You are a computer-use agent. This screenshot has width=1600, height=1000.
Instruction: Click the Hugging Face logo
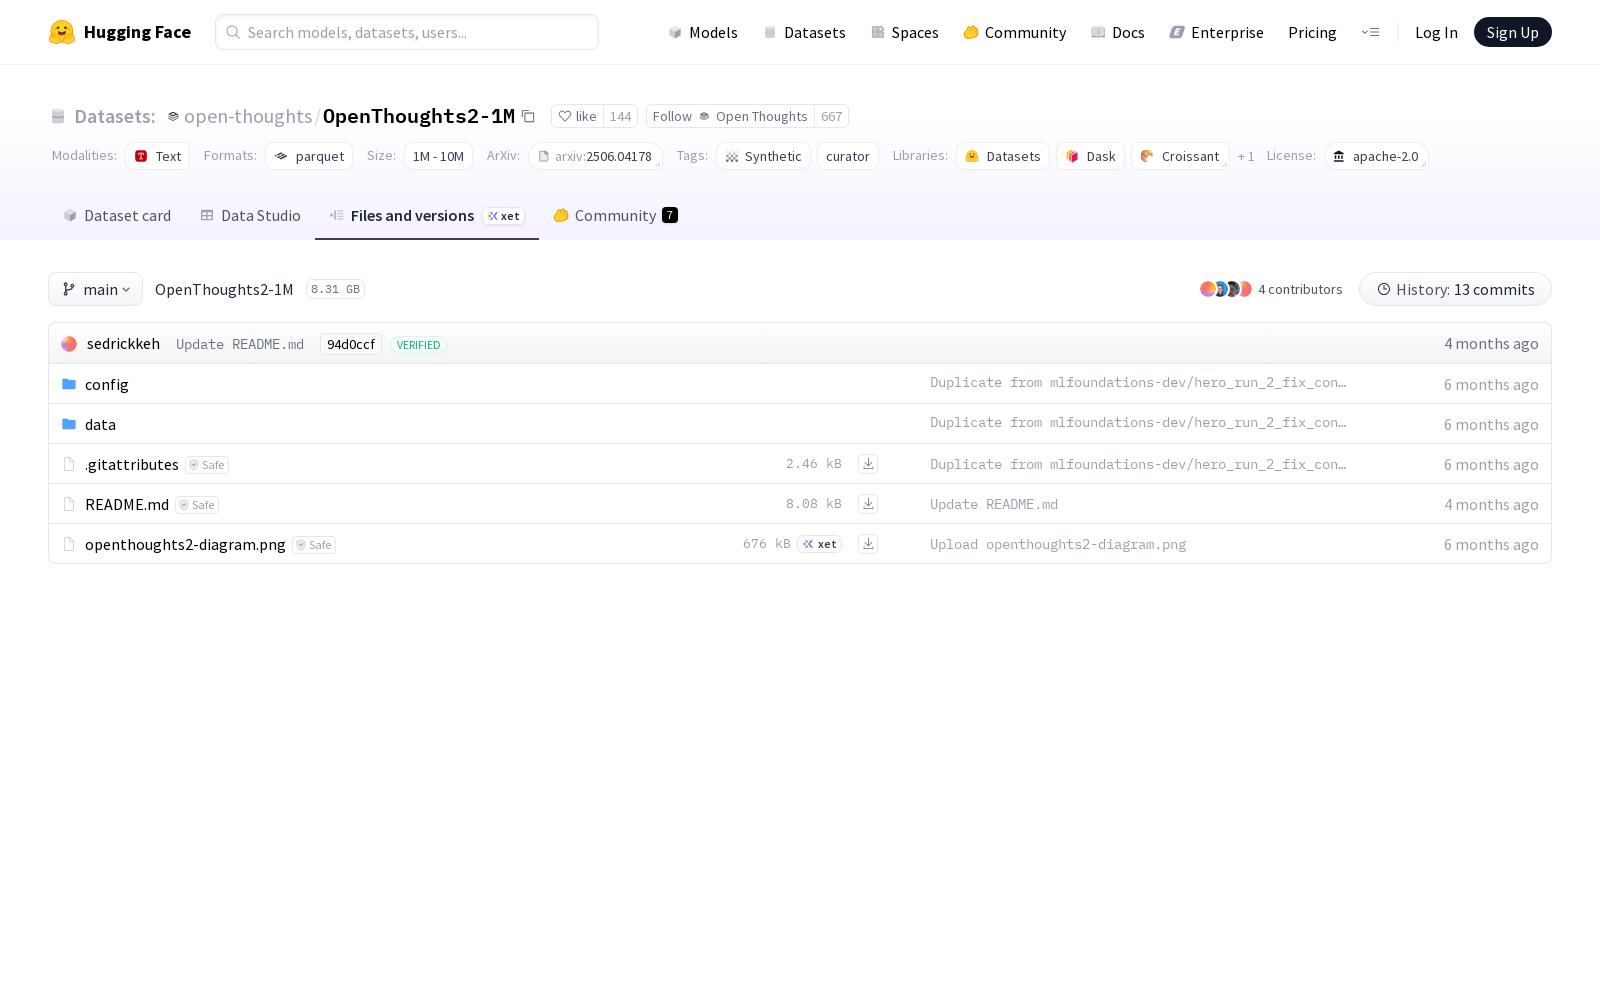(120, 32)
